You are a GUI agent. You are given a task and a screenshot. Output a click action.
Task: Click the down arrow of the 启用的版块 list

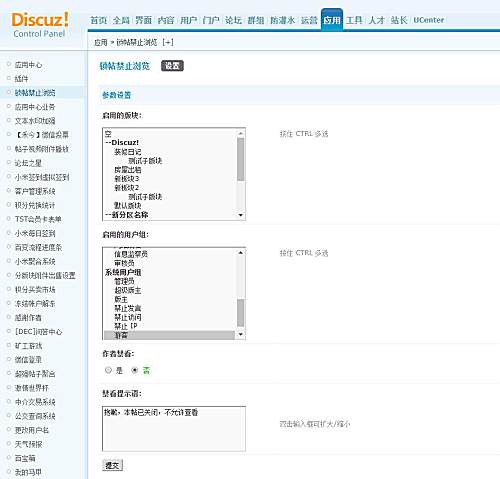(241, 215)
